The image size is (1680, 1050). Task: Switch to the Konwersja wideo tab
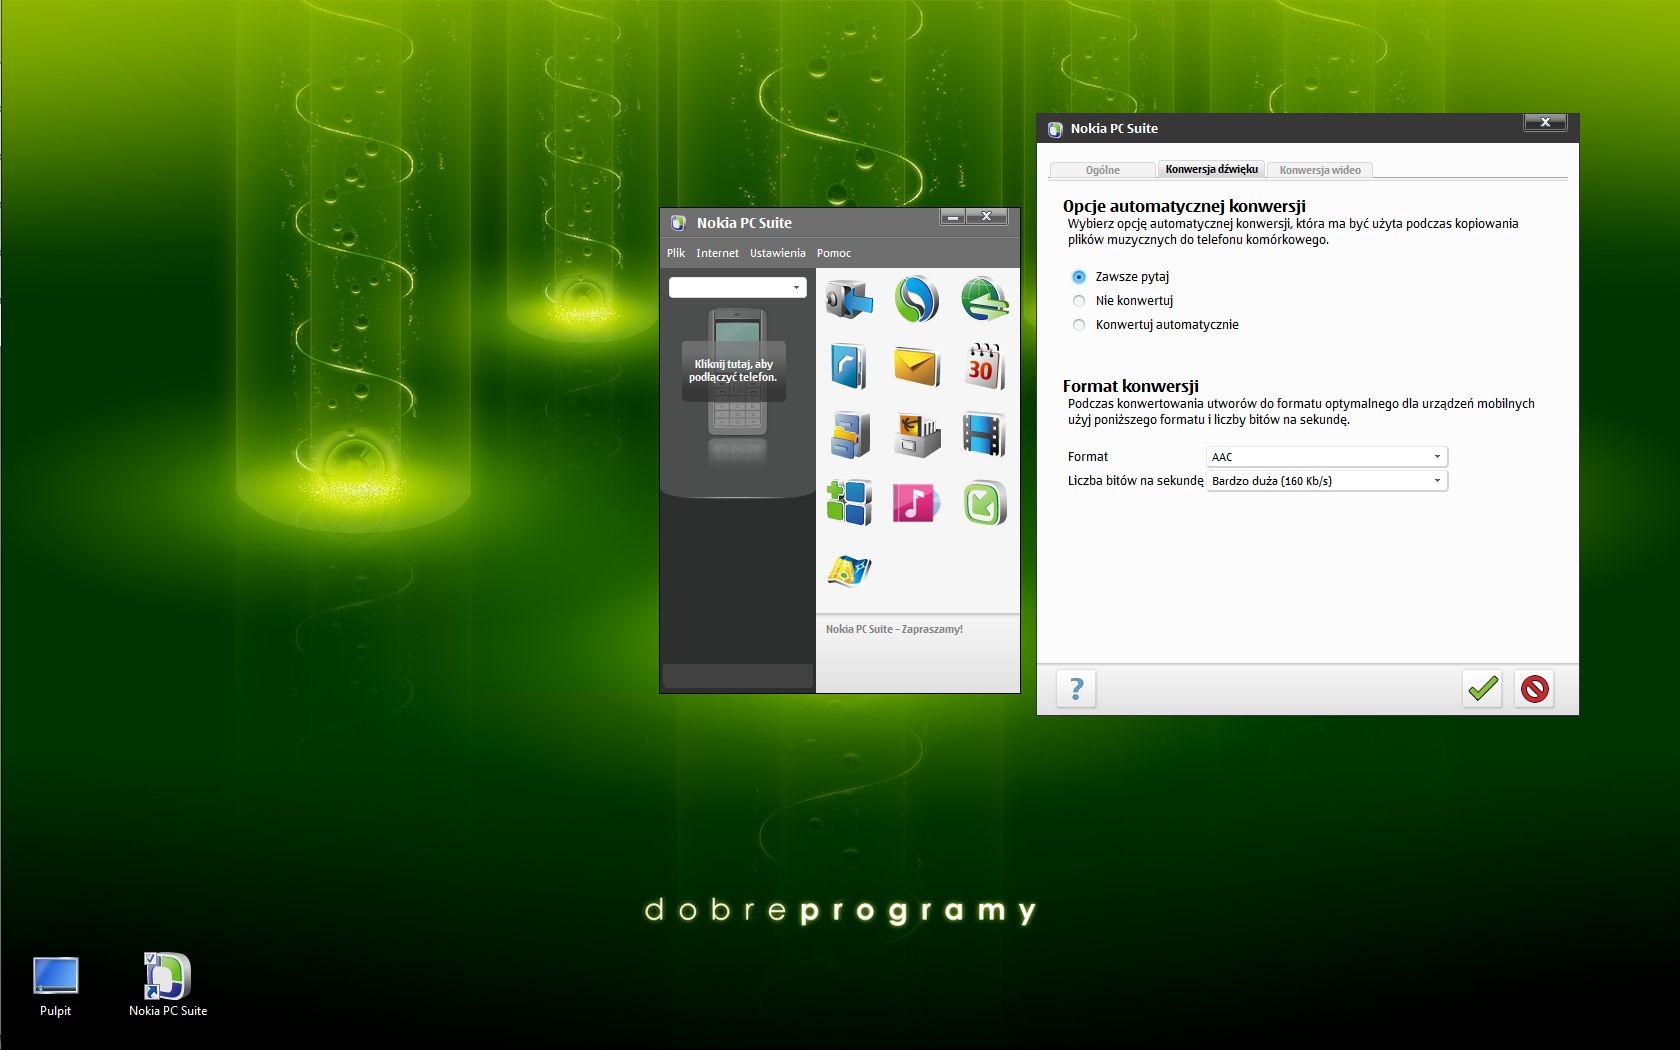(x=1320, y=170)
